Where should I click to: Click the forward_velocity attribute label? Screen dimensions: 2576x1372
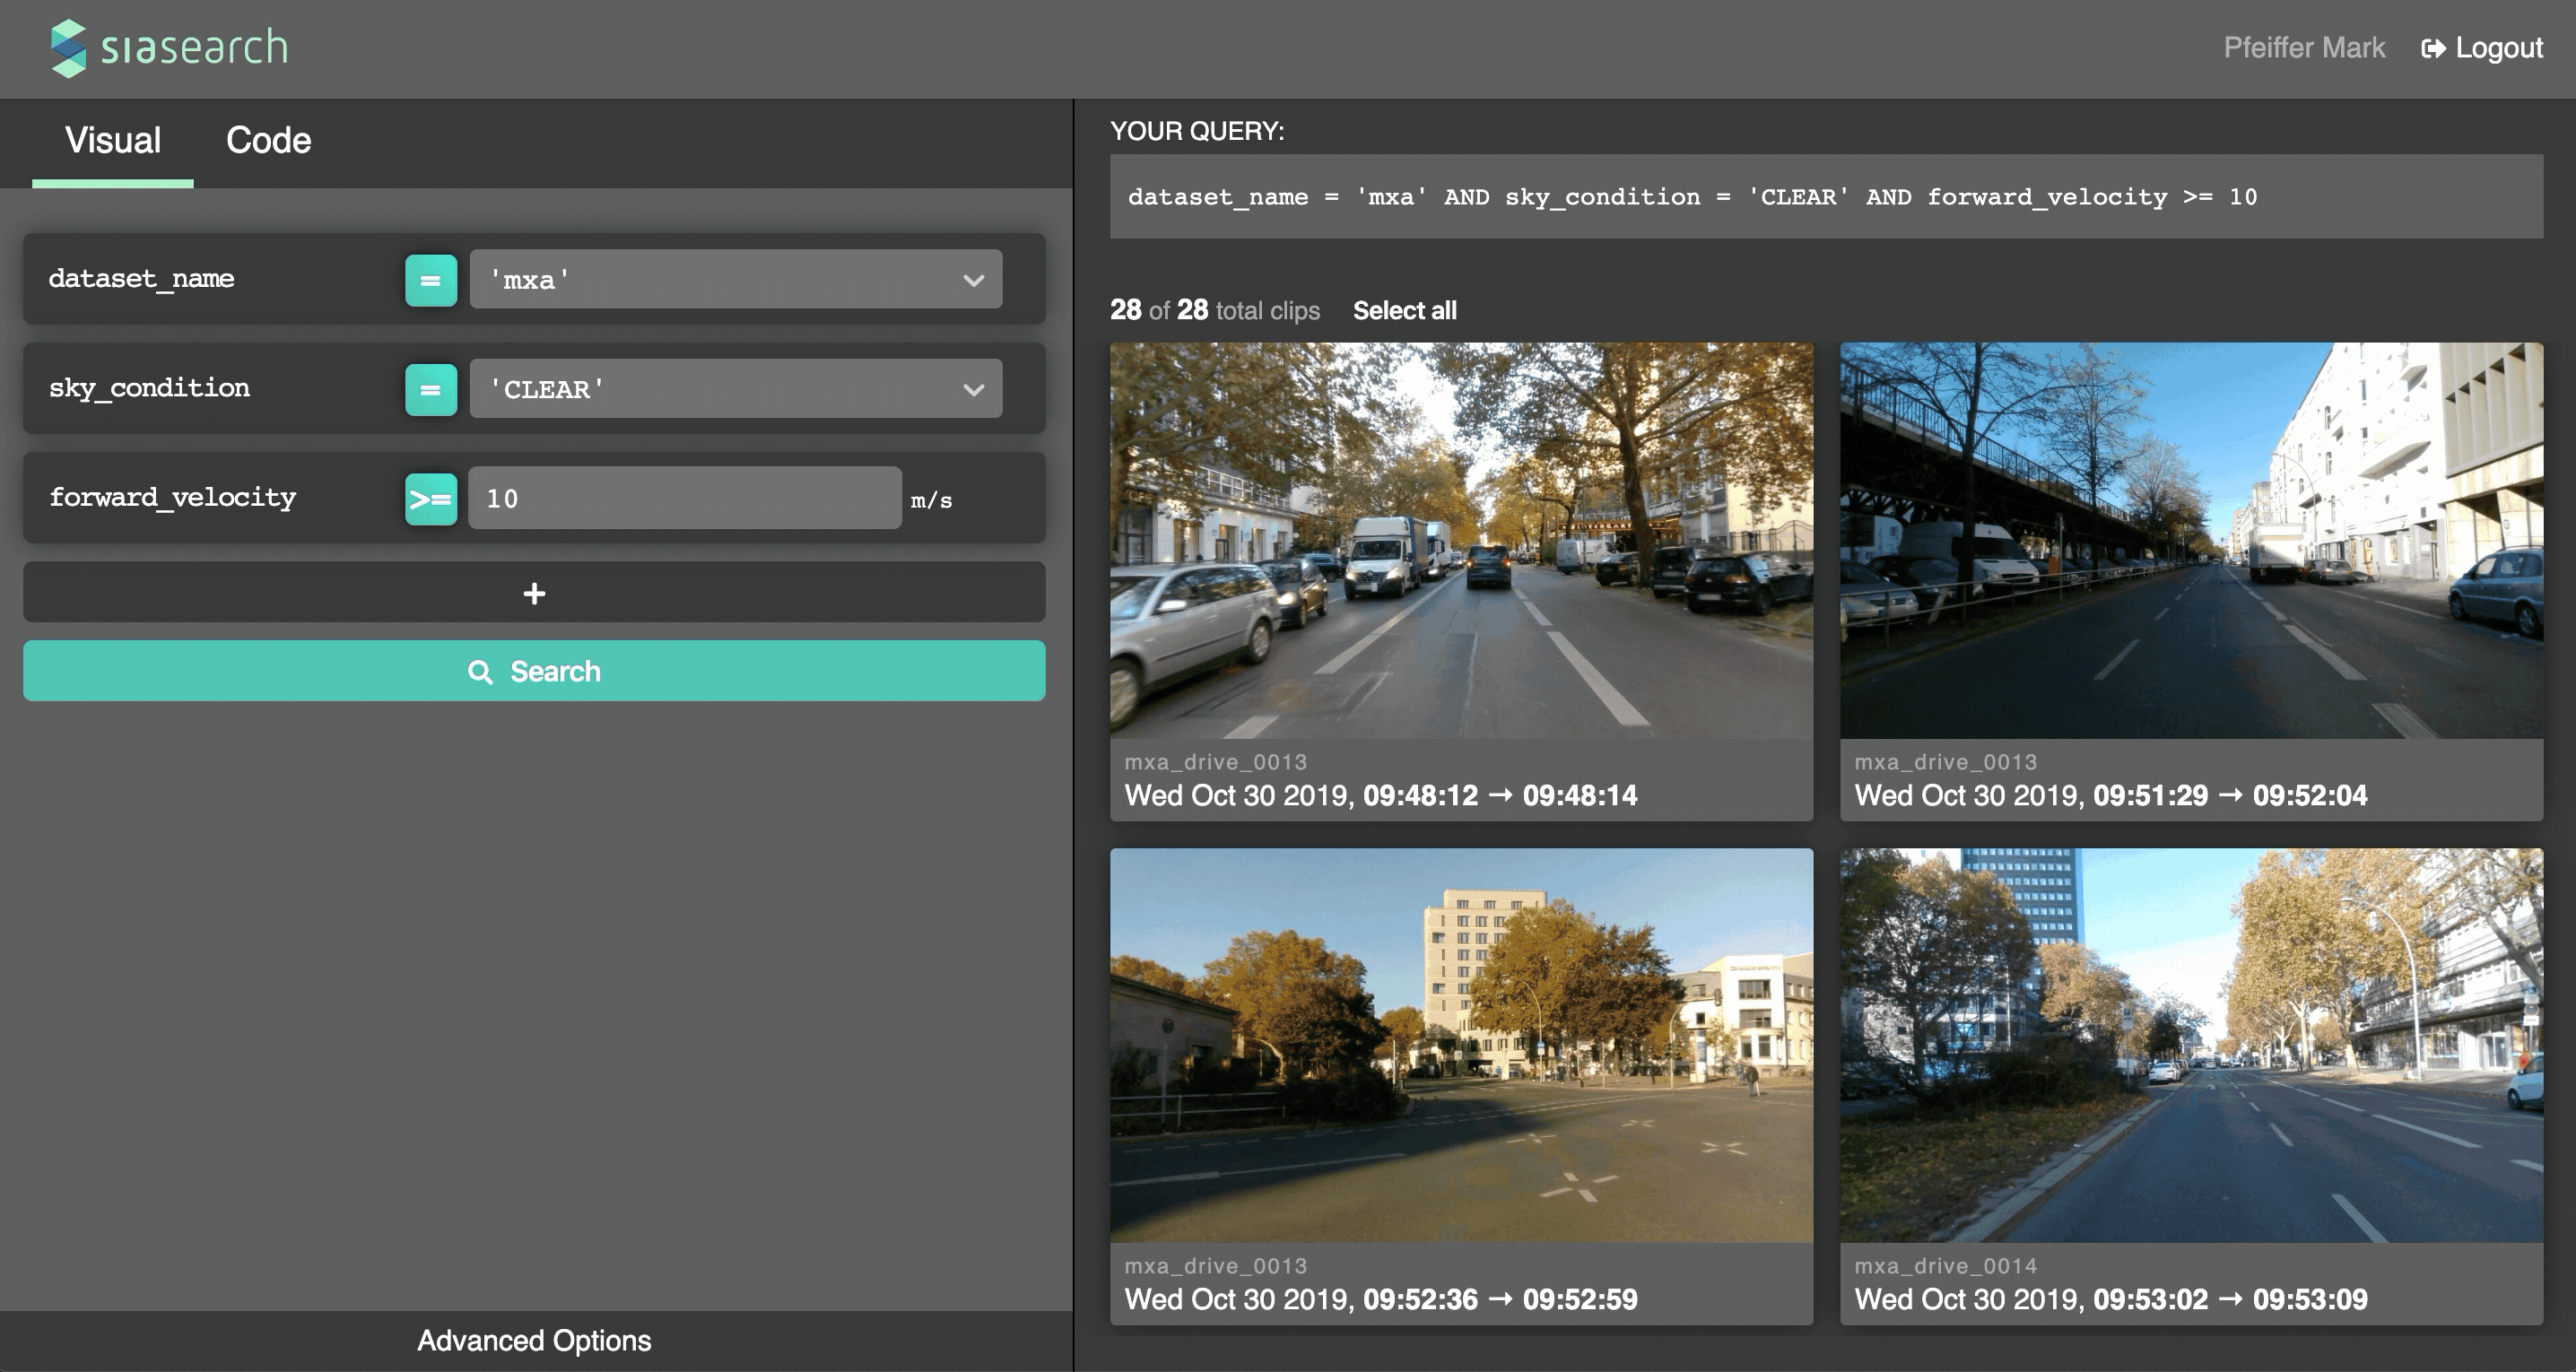click(172, 498)
